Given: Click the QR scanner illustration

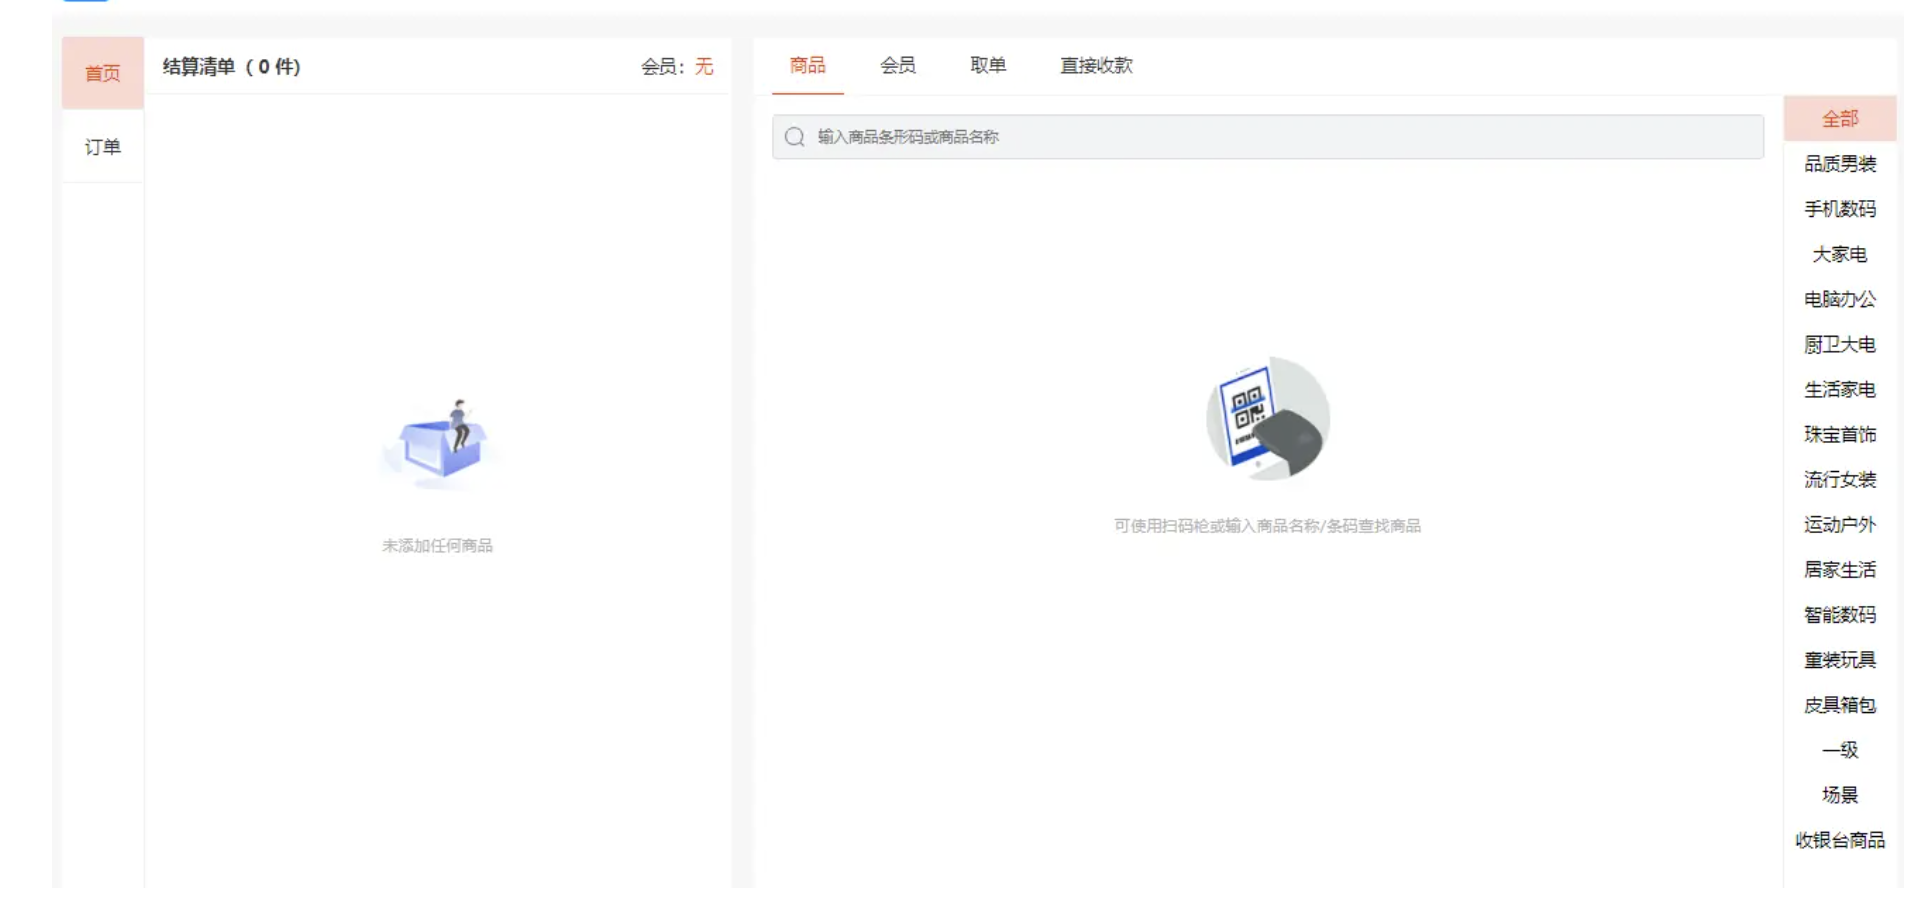Looking at the screenshot, I should click(x=1268, y=418).
